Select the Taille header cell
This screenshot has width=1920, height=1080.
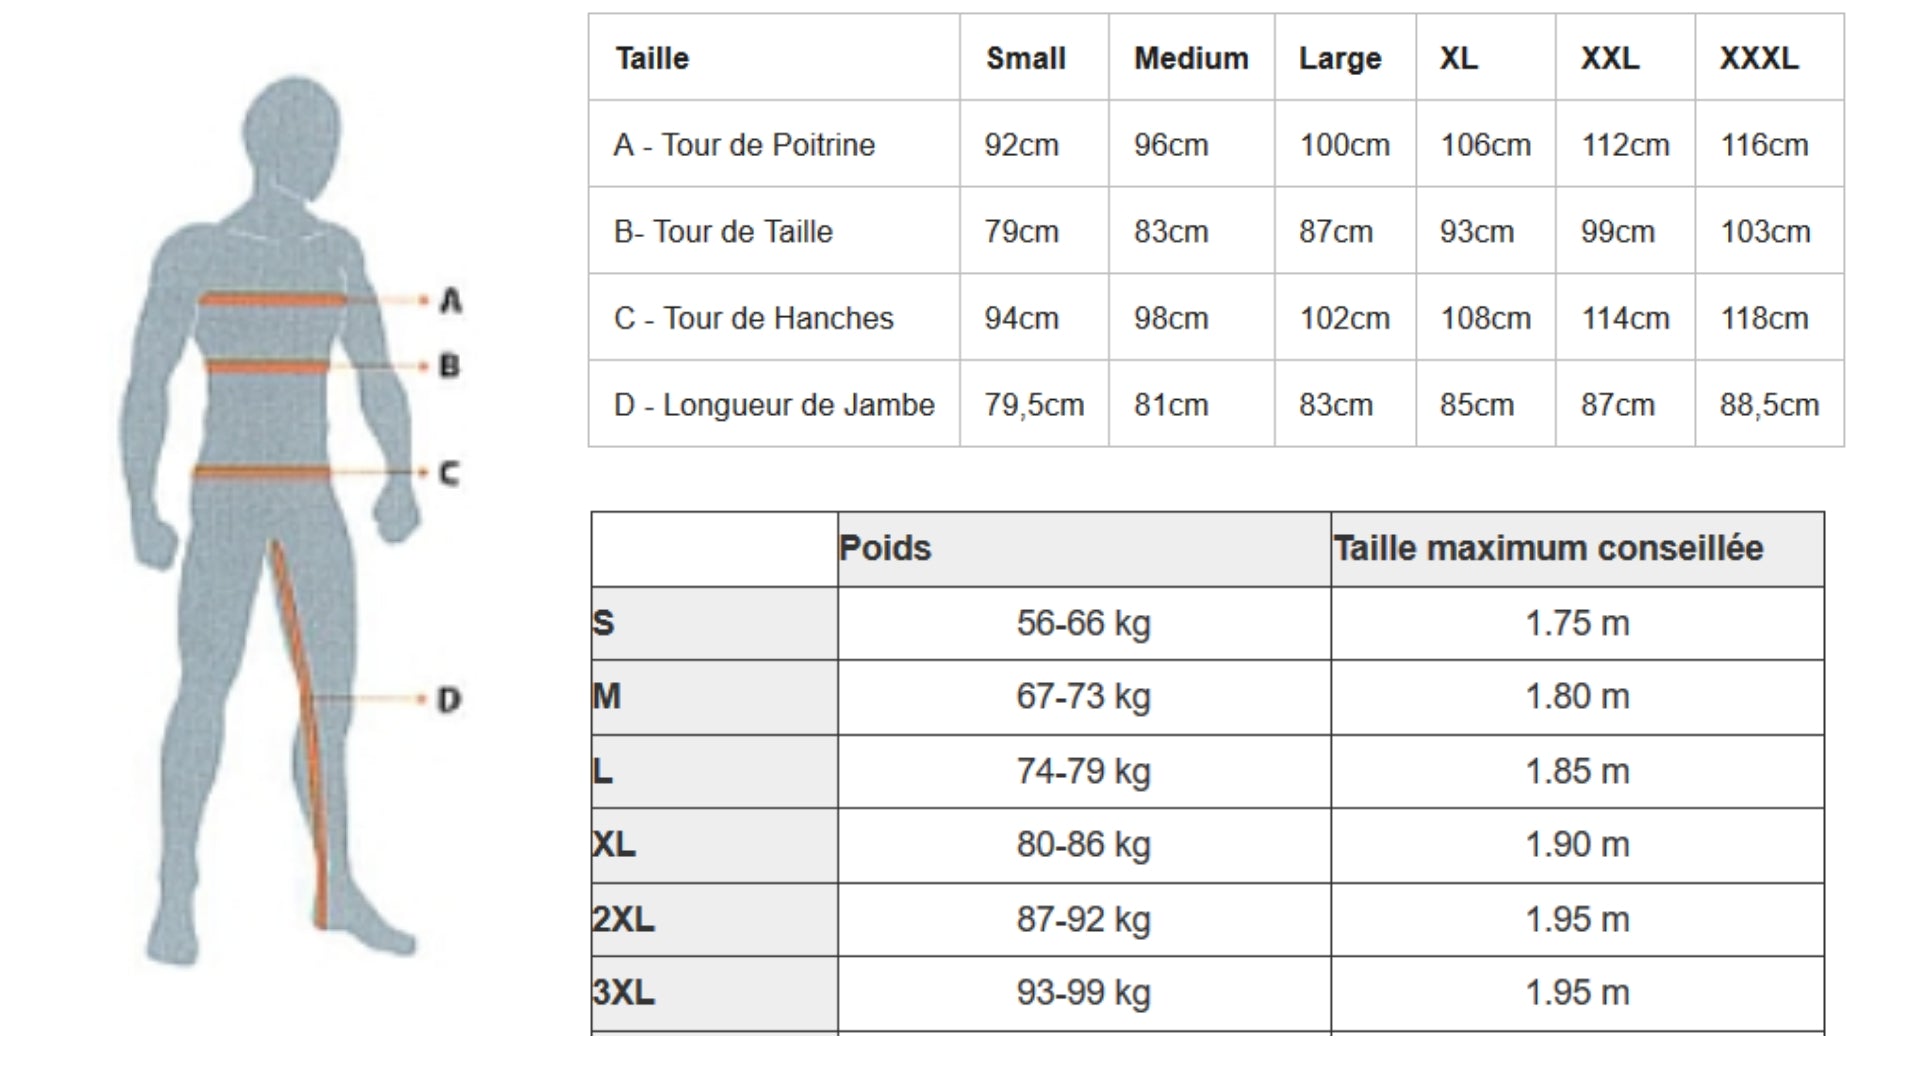(x=652, y=58)
